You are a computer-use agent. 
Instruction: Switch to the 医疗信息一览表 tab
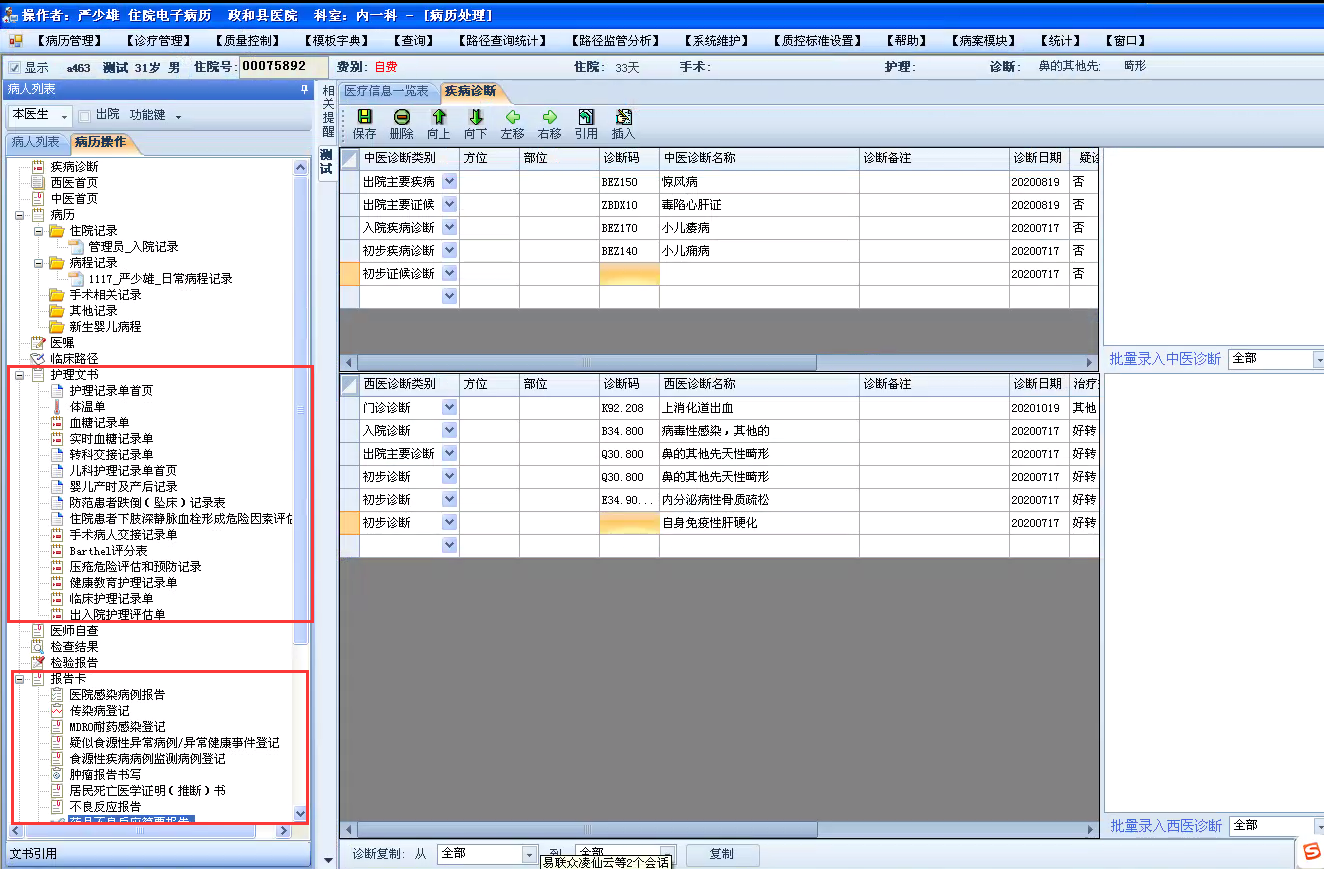tap(387, 91)
